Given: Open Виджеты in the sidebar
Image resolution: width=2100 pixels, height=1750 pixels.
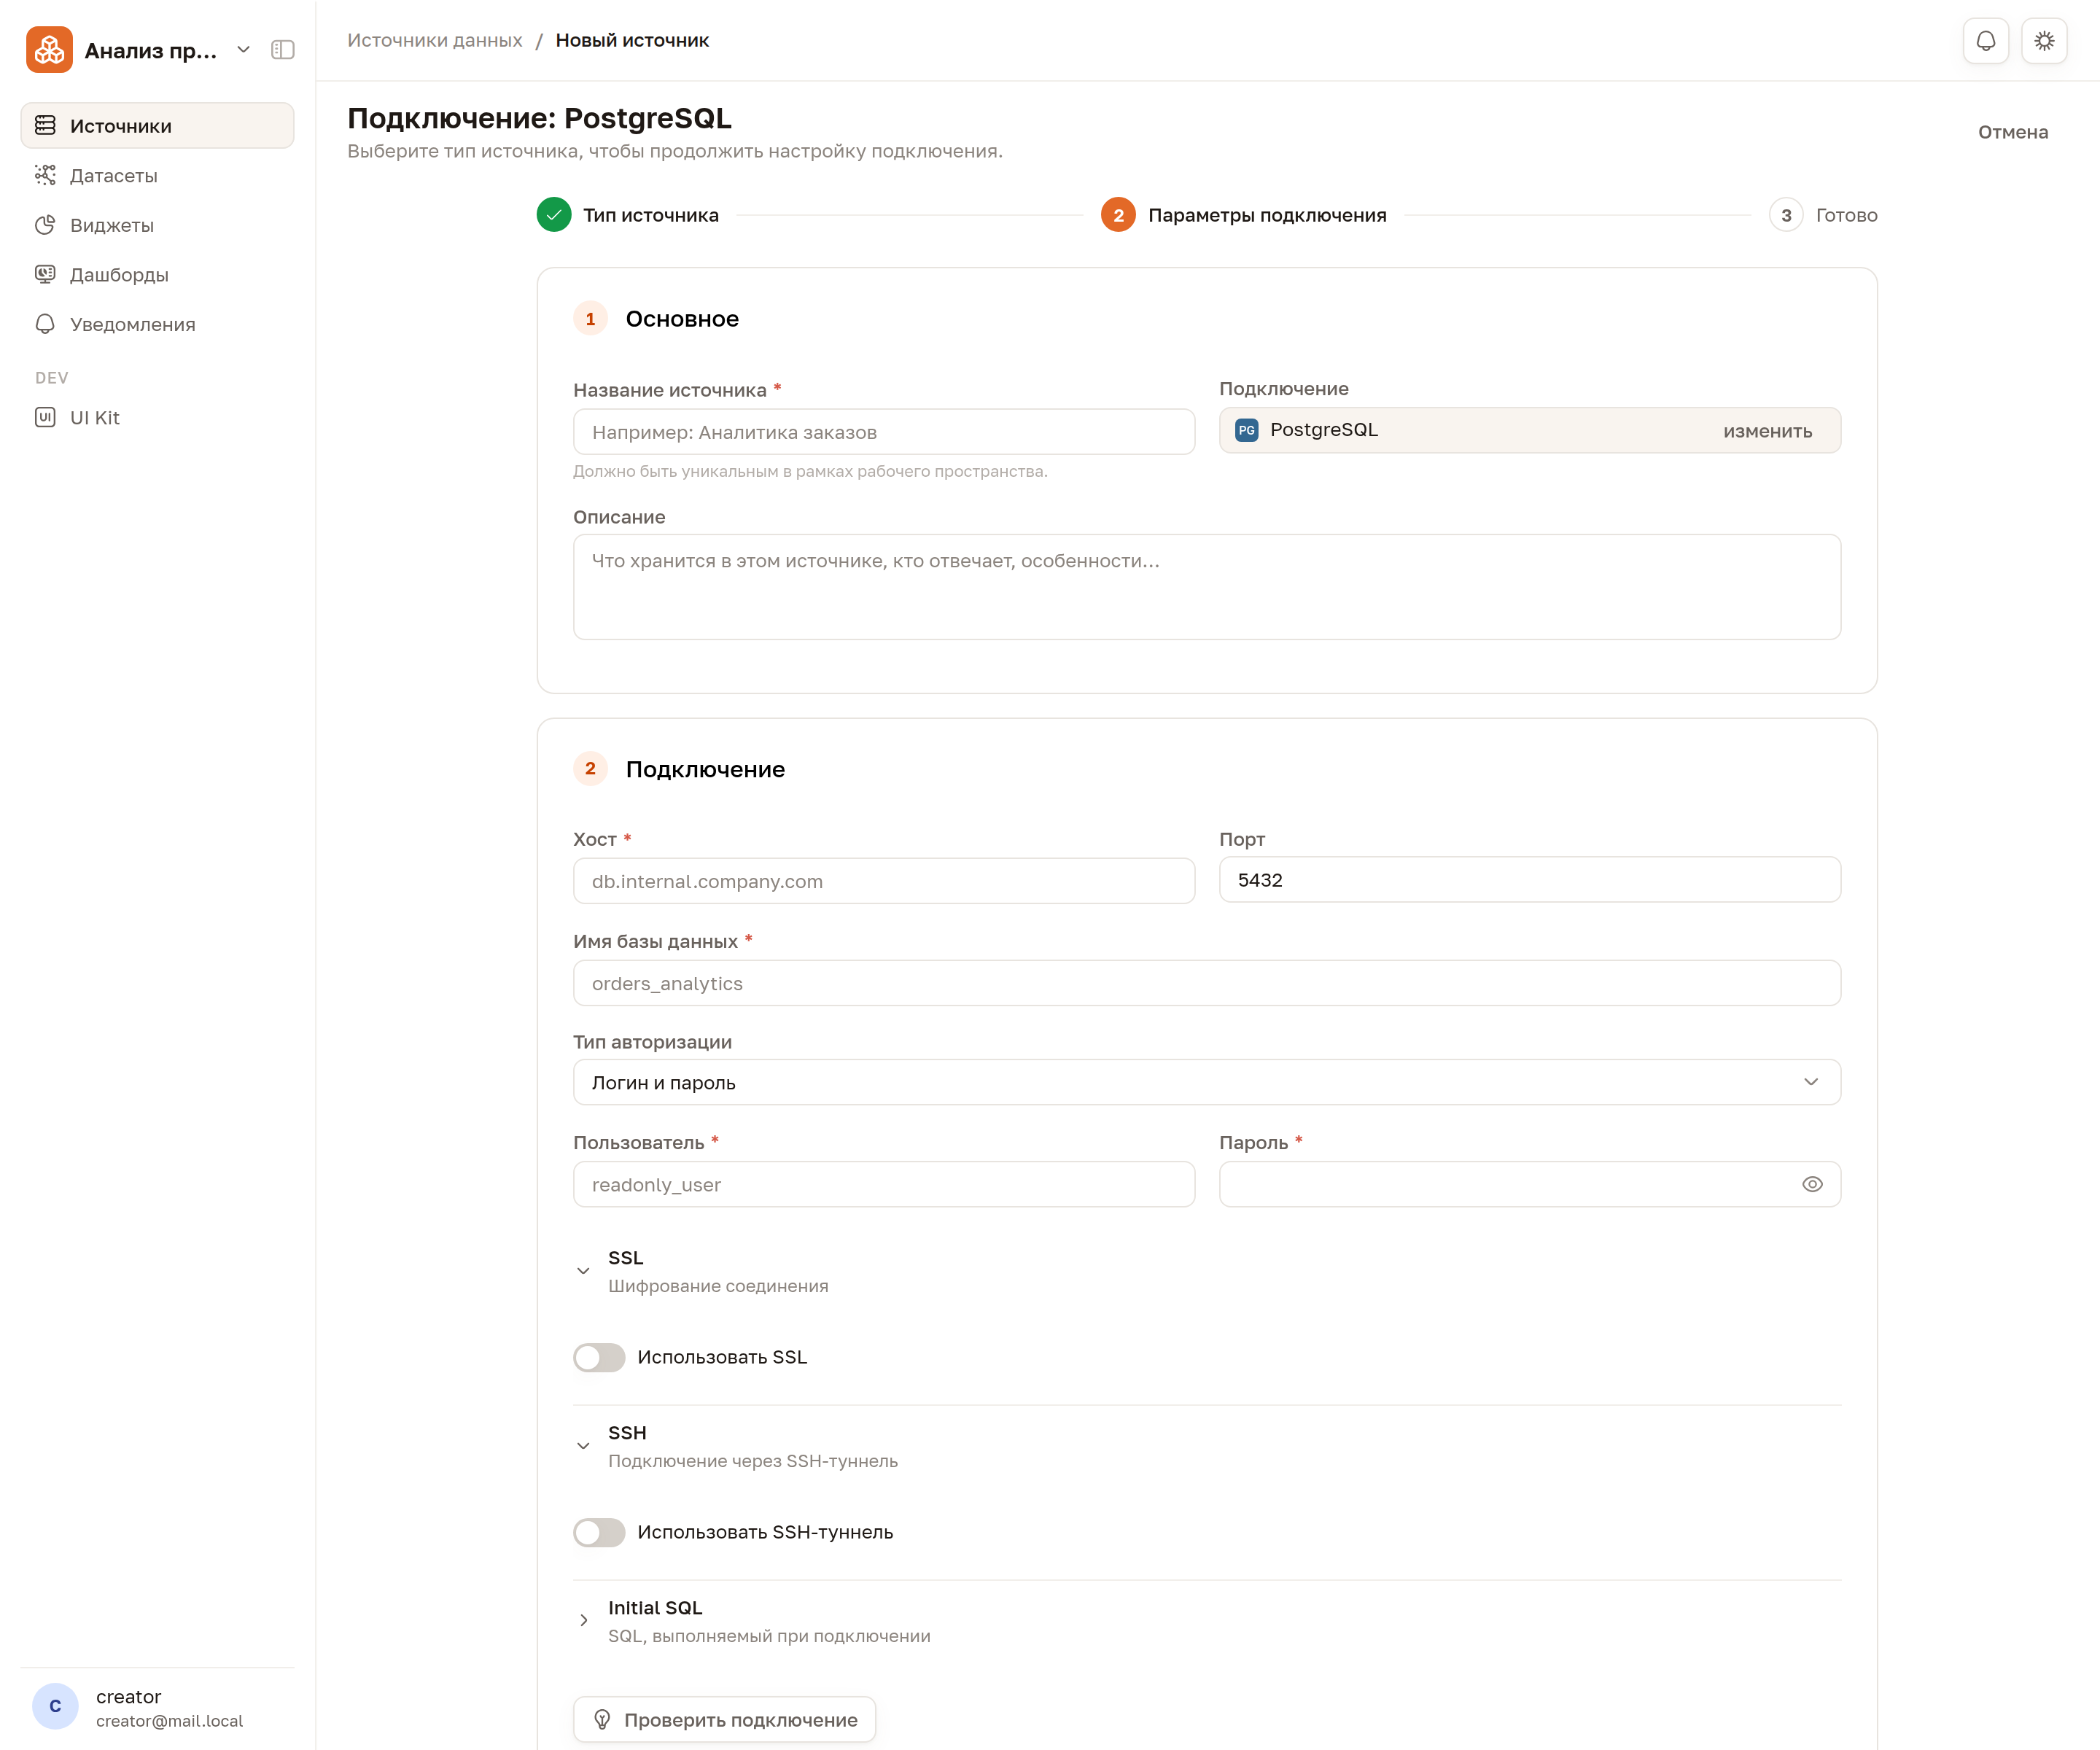Looking at the screenshot, I should (x=157, y=225).
